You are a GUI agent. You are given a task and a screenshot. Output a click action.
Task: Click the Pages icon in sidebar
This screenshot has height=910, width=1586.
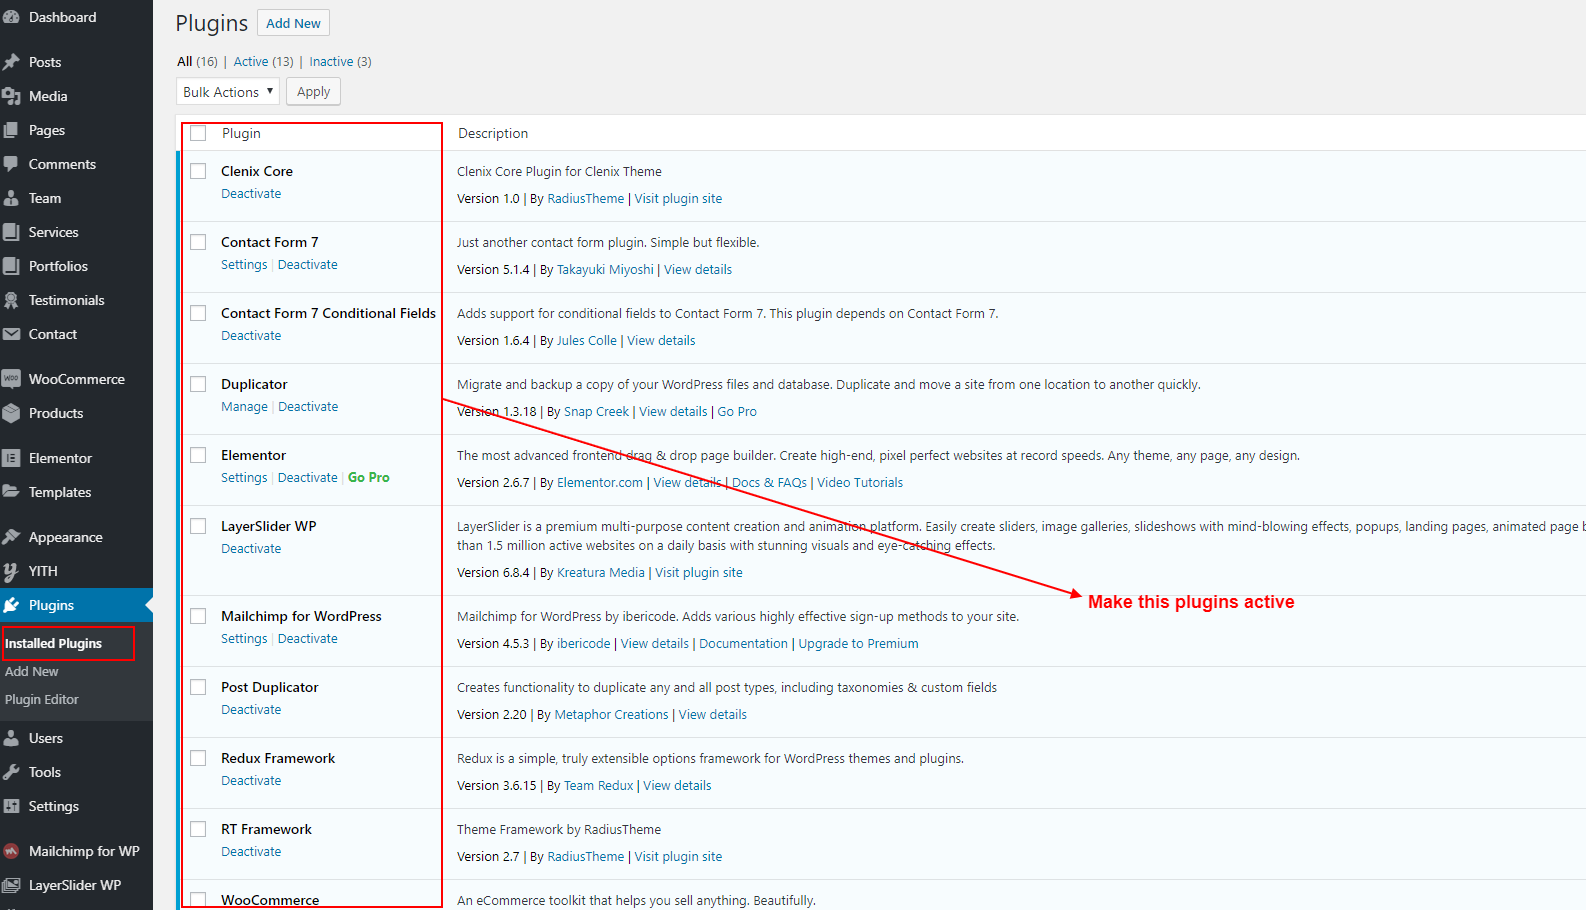coord(11,130)
